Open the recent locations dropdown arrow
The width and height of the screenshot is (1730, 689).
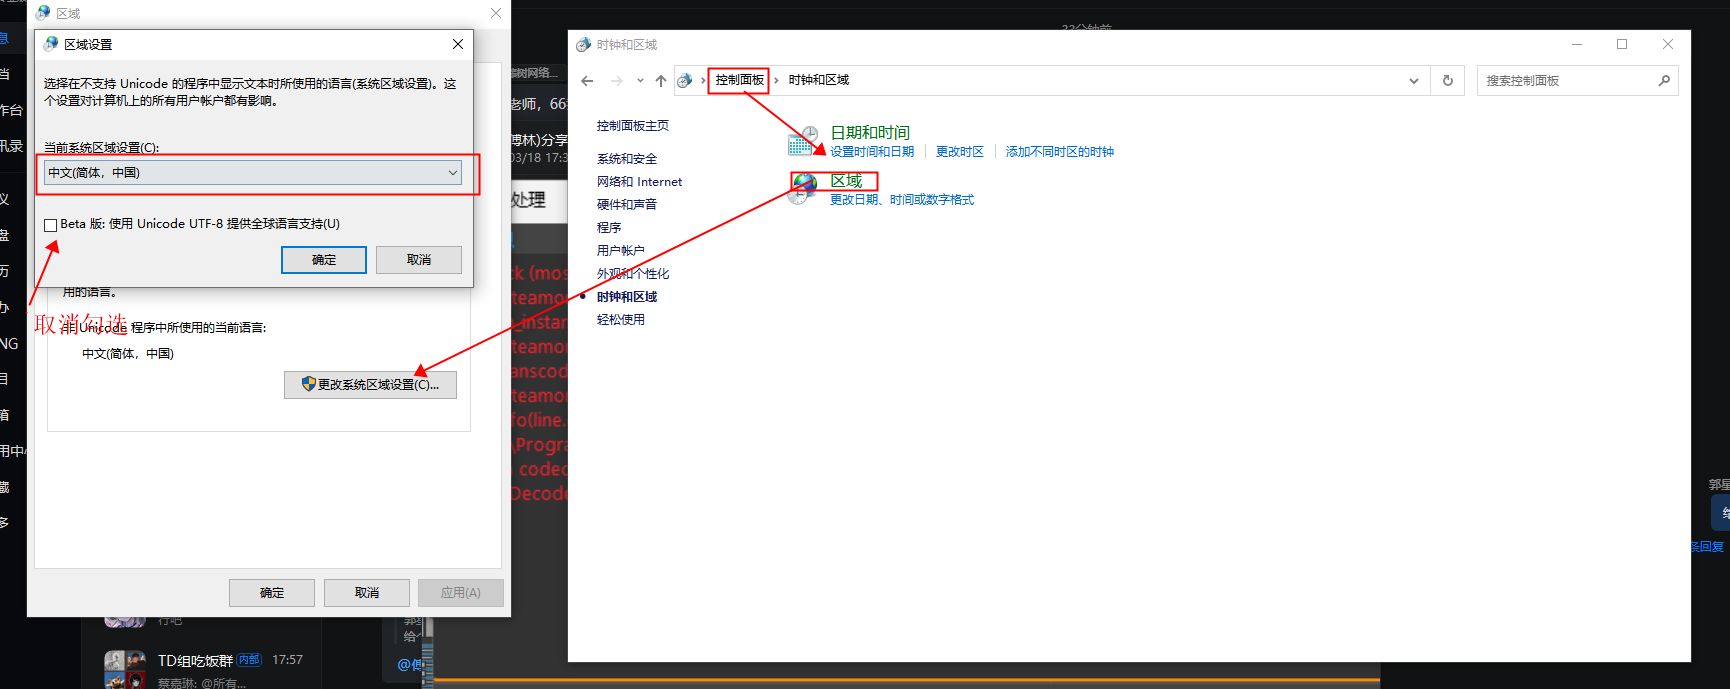pos(640,81)
